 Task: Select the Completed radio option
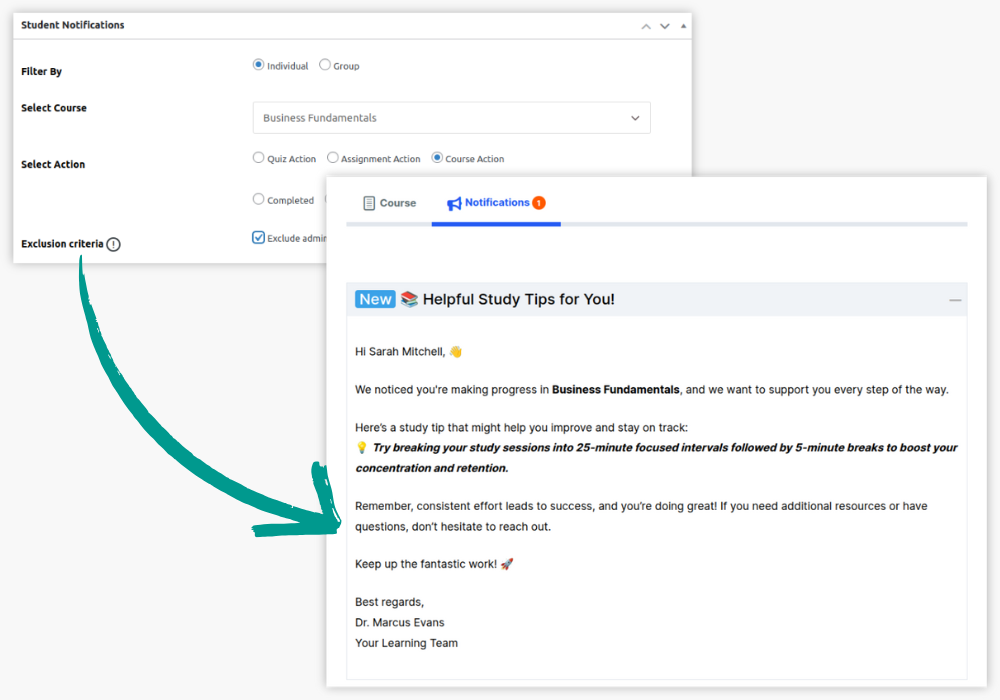(259, 199)
